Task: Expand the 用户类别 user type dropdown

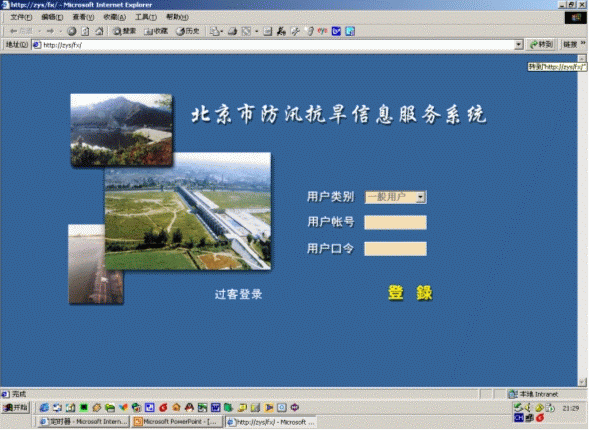Action: coord(421,197)
